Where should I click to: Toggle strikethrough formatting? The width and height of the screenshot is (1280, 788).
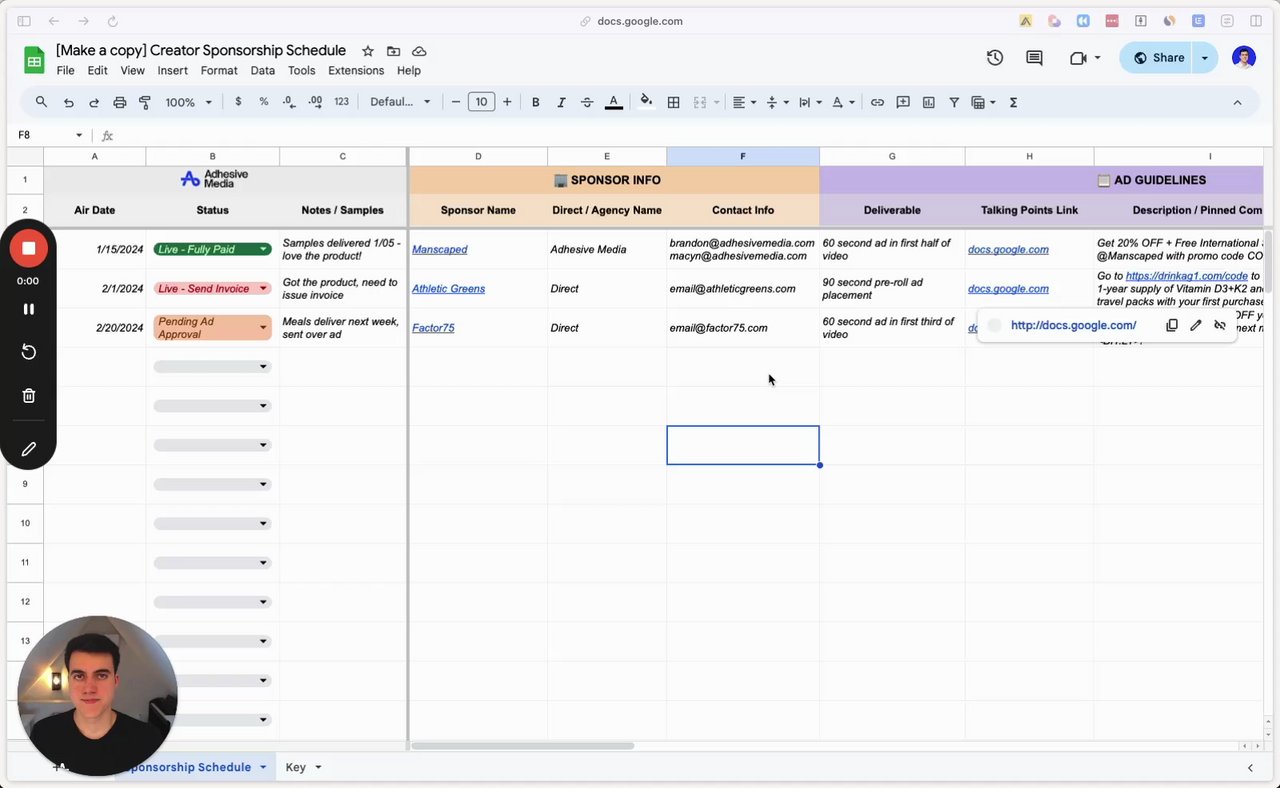click(587, 102)
